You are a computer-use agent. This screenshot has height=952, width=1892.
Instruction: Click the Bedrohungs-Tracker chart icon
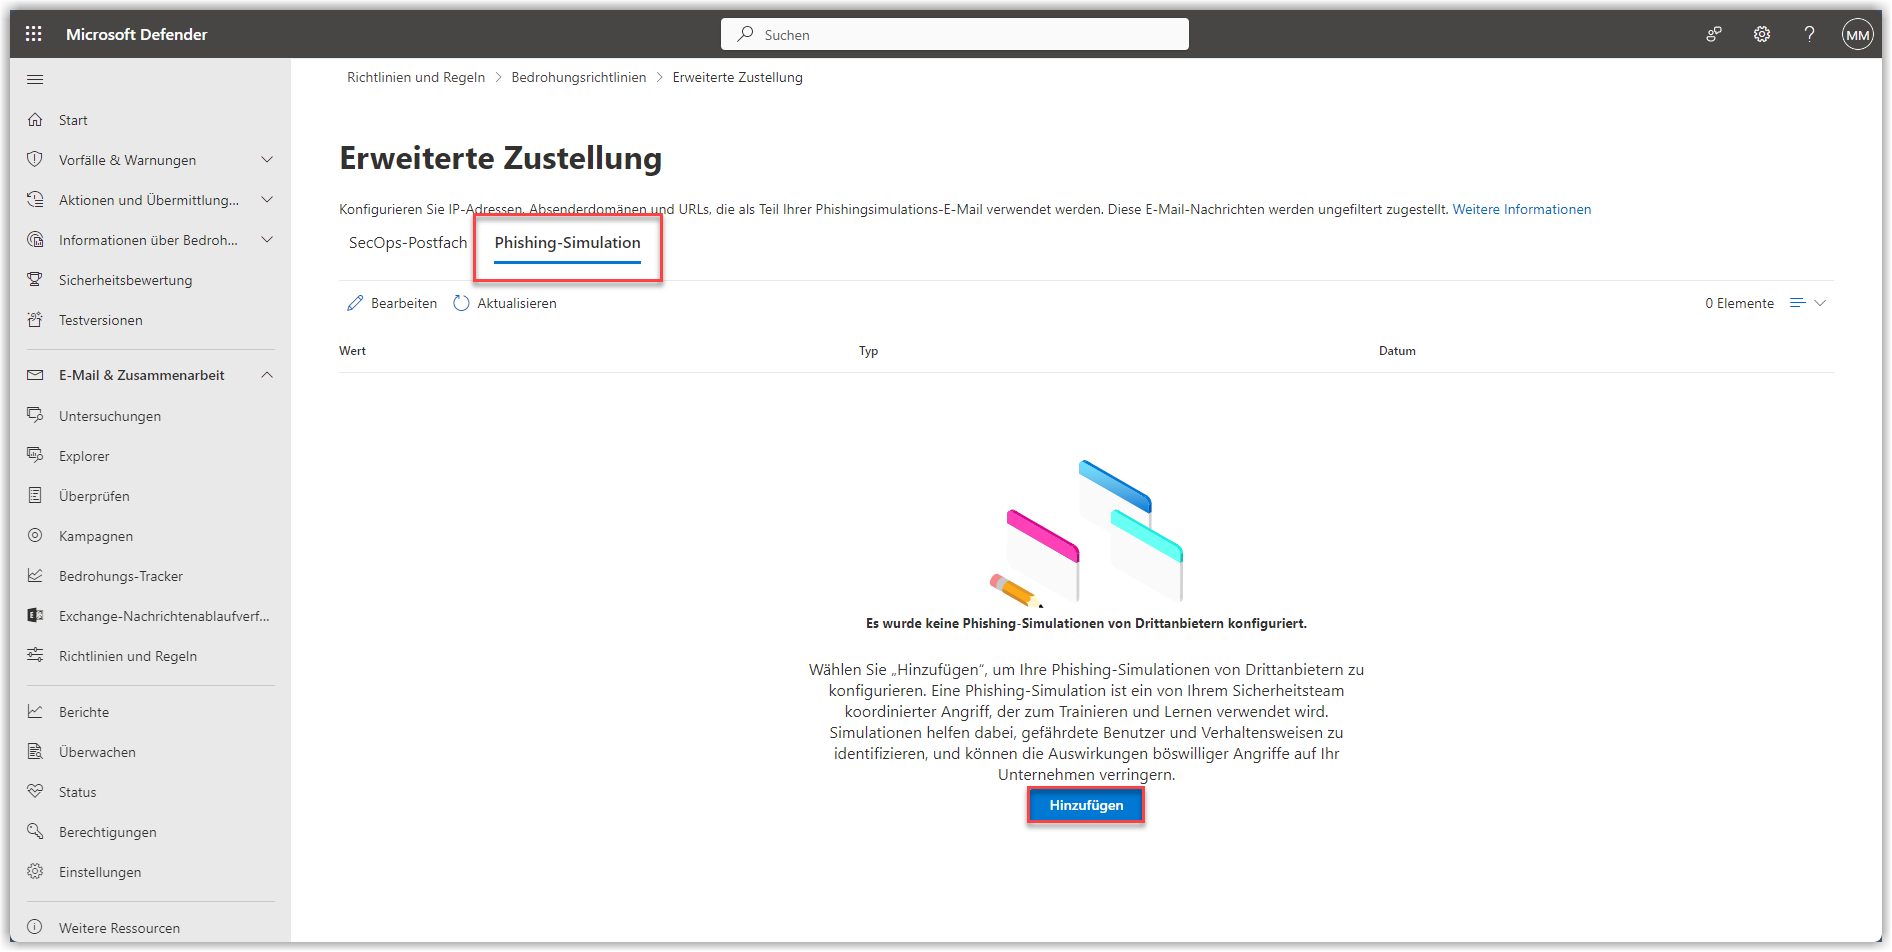click(x=35, y=575)
